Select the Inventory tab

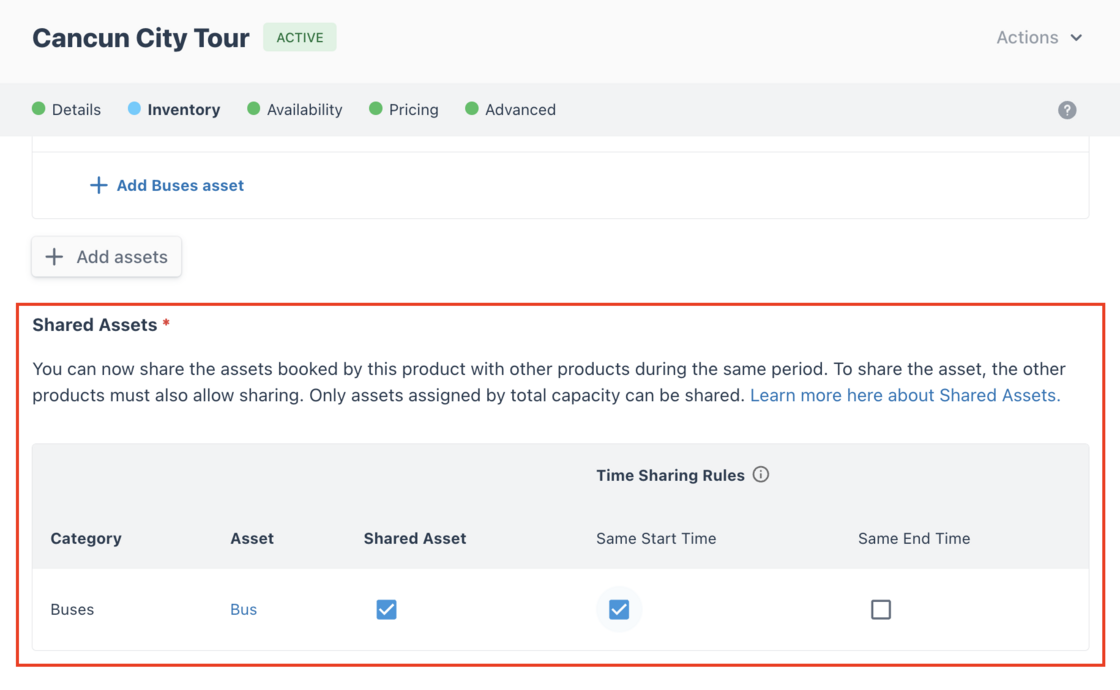(x=174, y=109)
